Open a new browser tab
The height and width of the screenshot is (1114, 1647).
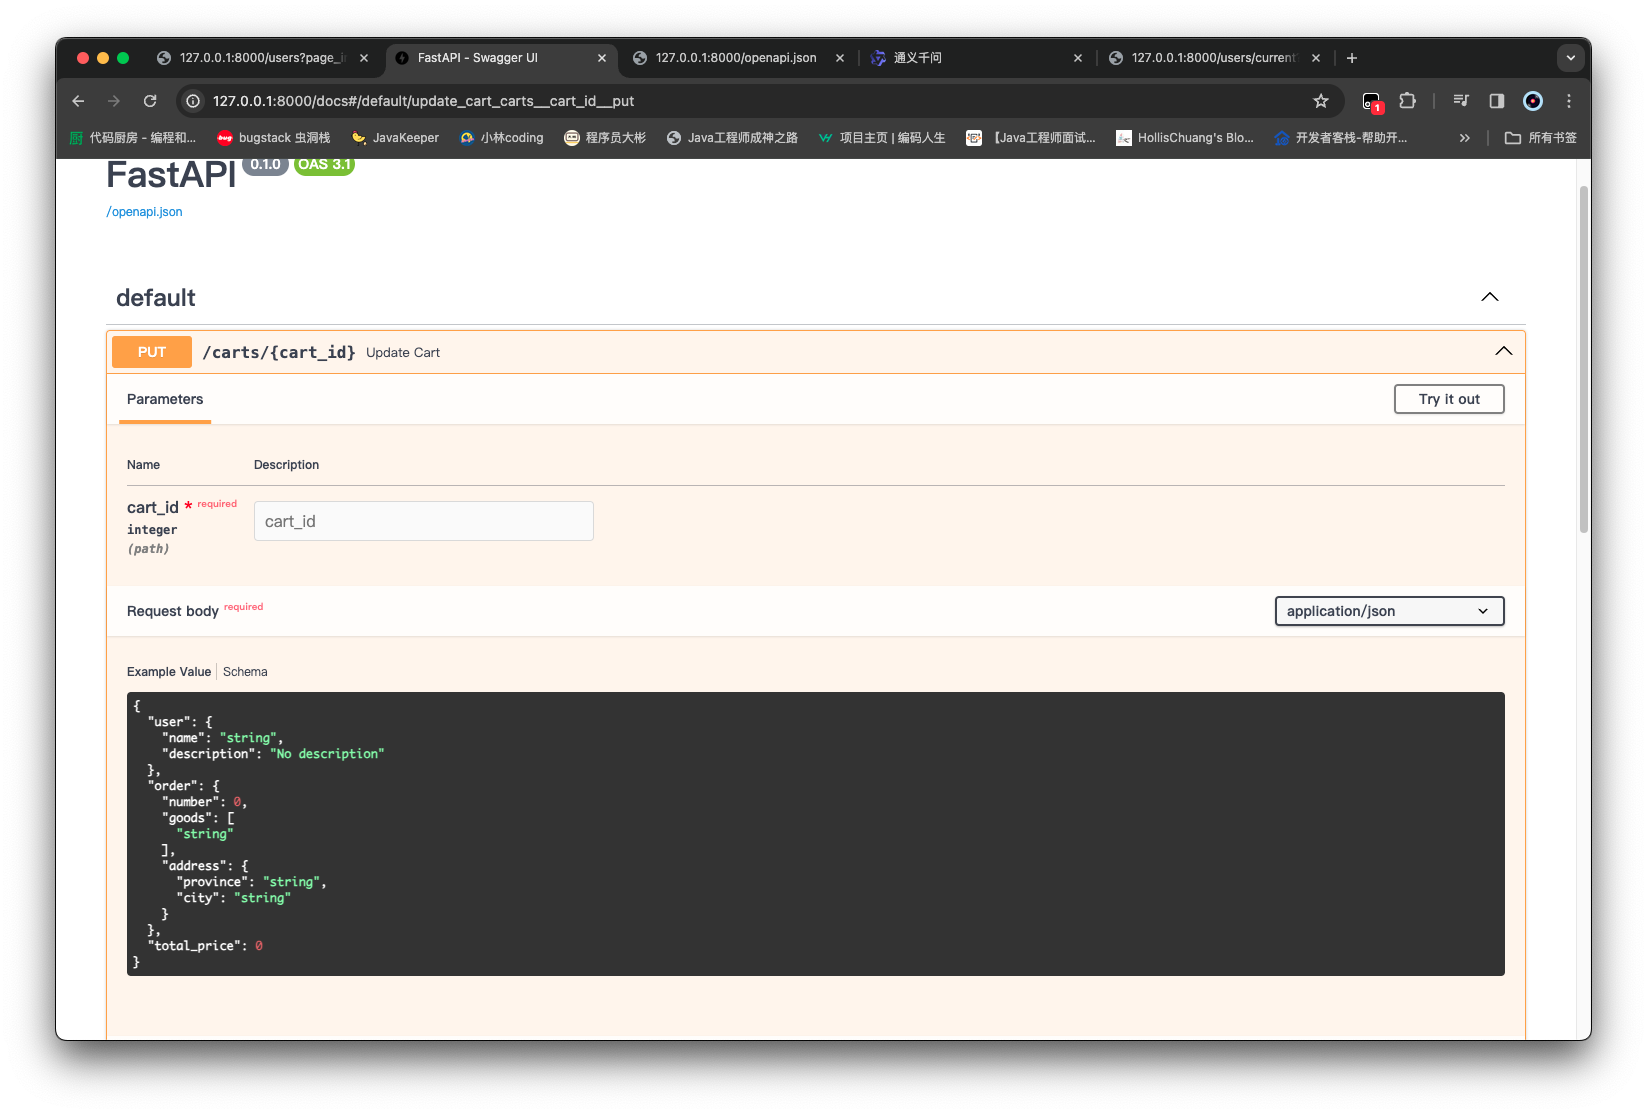1352,58
